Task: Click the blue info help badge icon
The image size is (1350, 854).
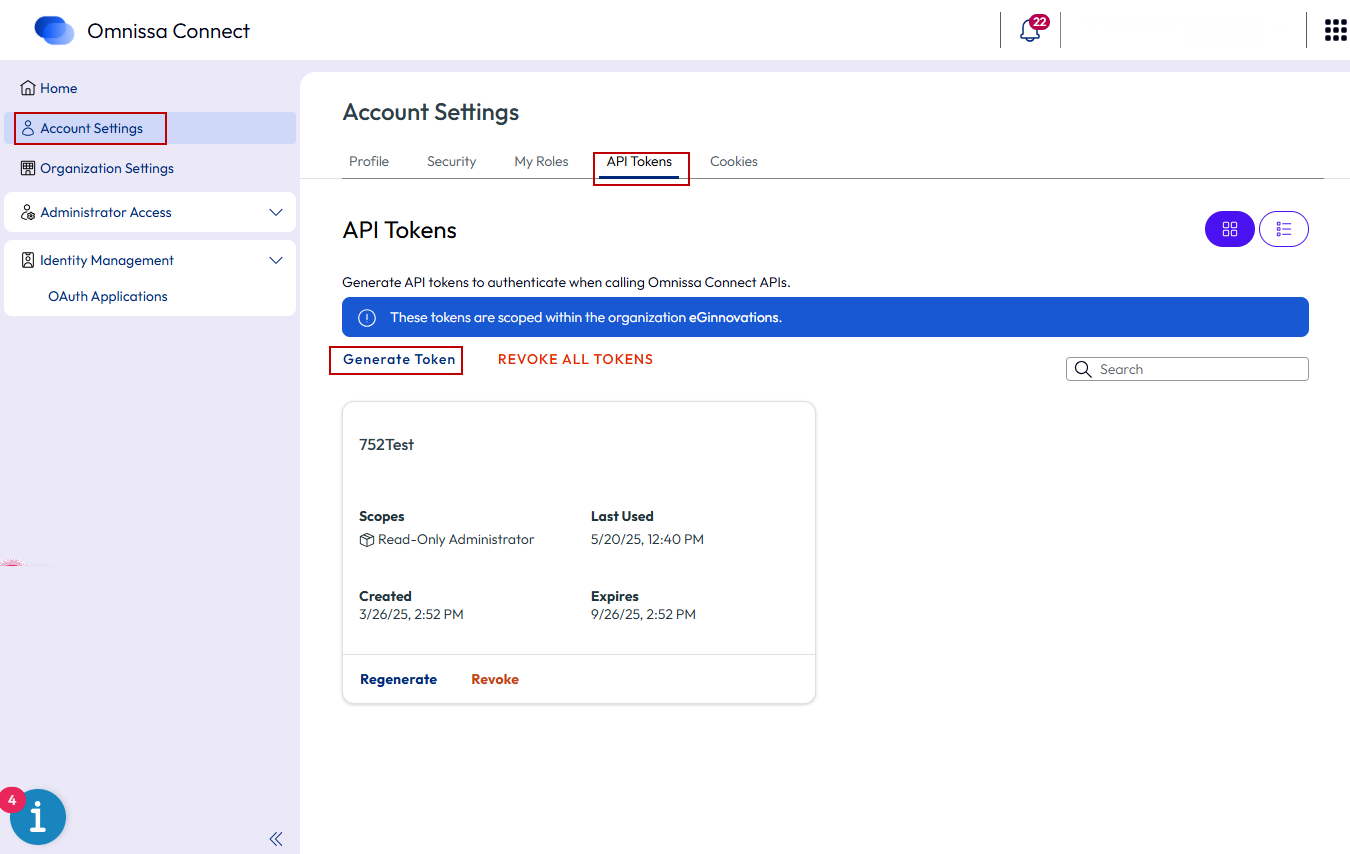Action: click(38, 818)
